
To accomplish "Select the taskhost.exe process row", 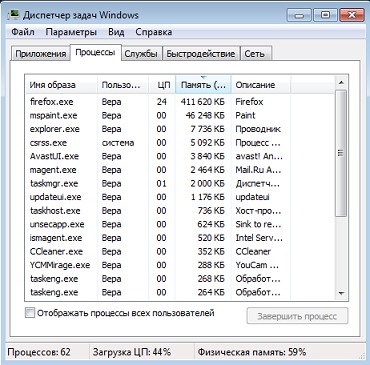I will click(180, 211).
